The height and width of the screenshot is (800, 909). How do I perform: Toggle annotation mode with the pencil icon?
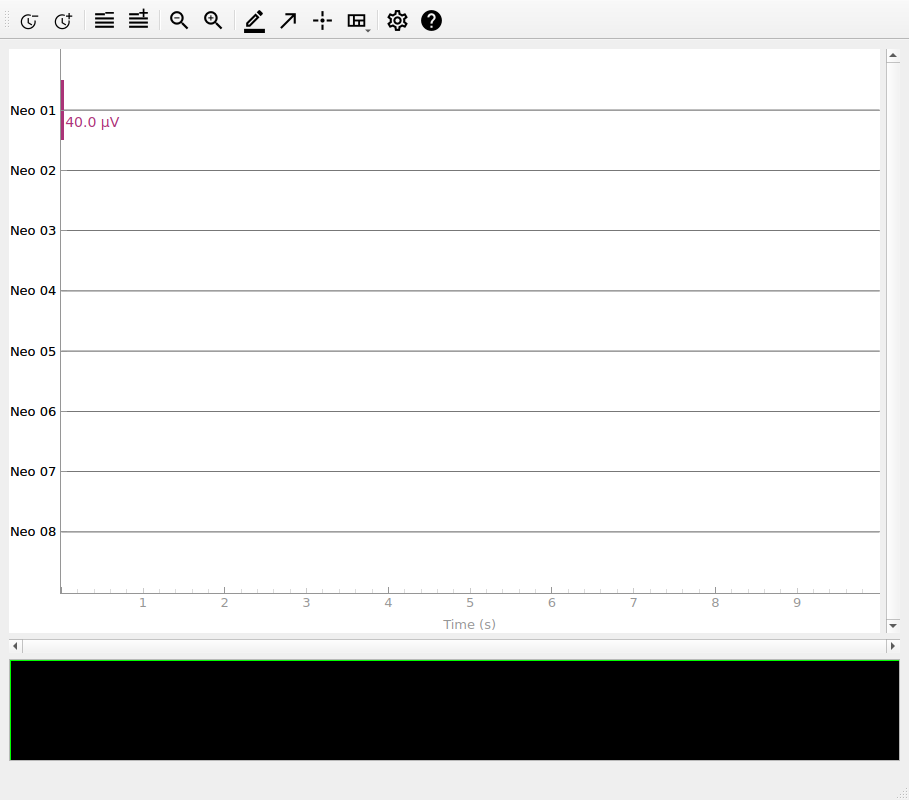click(254, 21)
